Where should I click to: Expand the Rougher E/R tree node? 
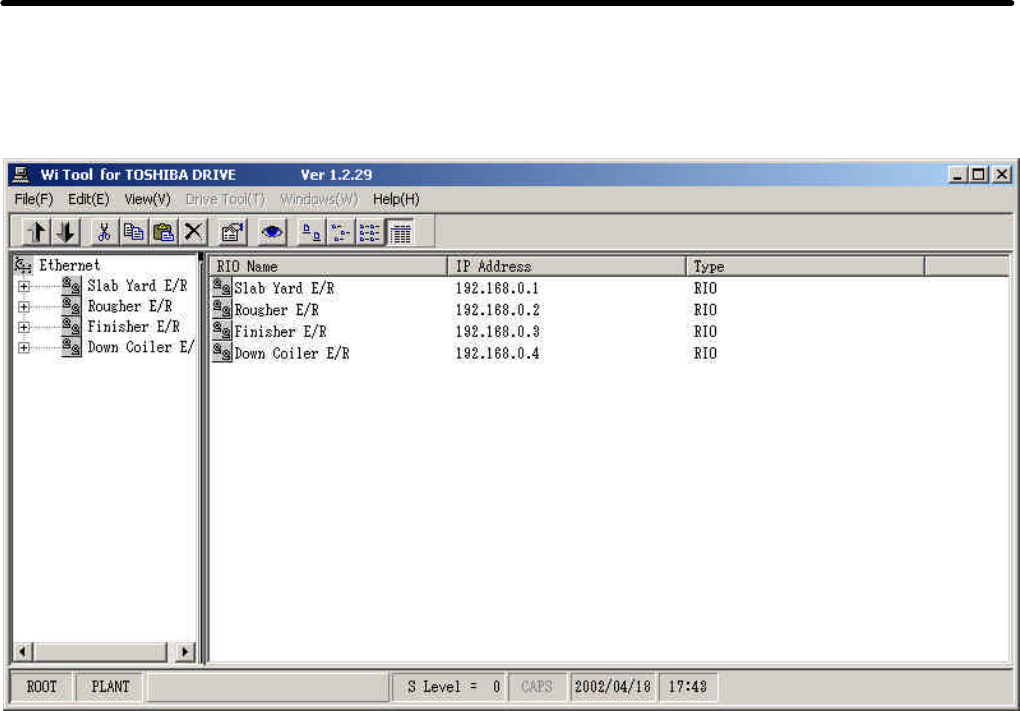[23, 307]
